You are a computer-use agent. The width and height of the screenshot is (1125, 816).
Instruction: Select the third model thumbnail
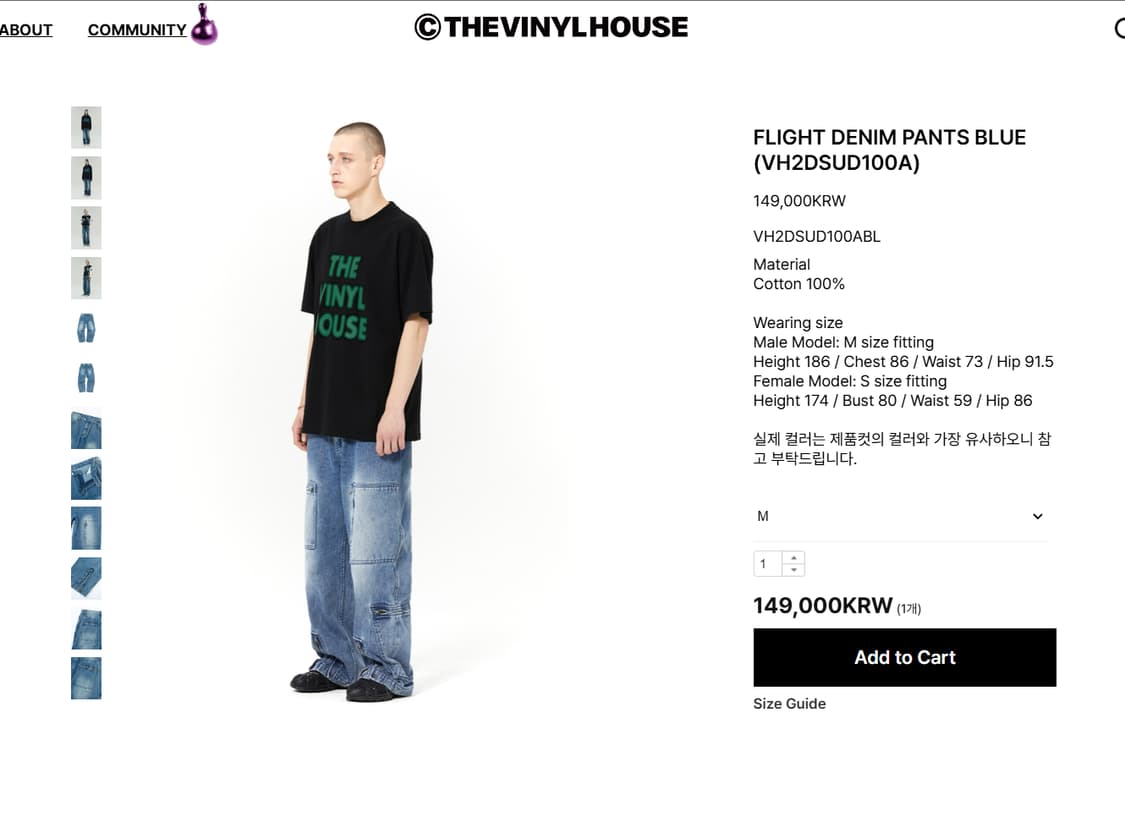coord(86,228)
